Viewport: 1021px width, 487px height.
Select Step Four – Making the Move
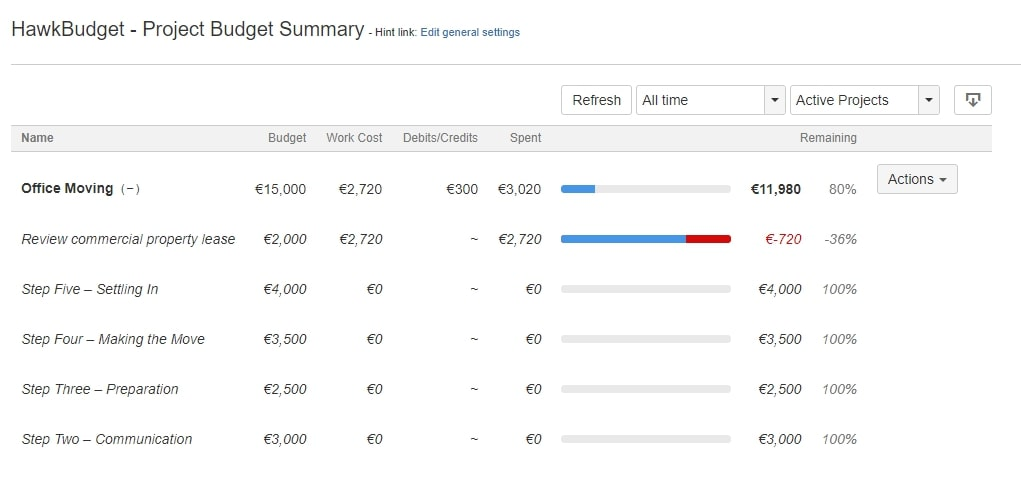point(113,339)
